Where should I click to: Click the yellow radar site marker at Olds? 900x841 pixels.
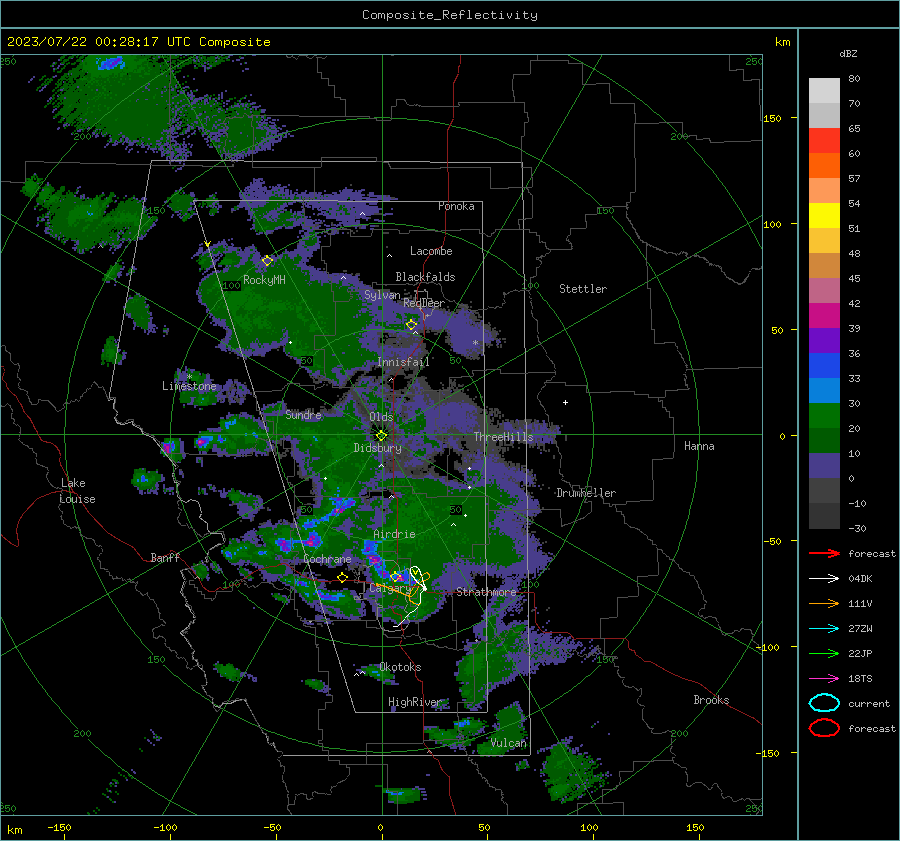point(381,435)
